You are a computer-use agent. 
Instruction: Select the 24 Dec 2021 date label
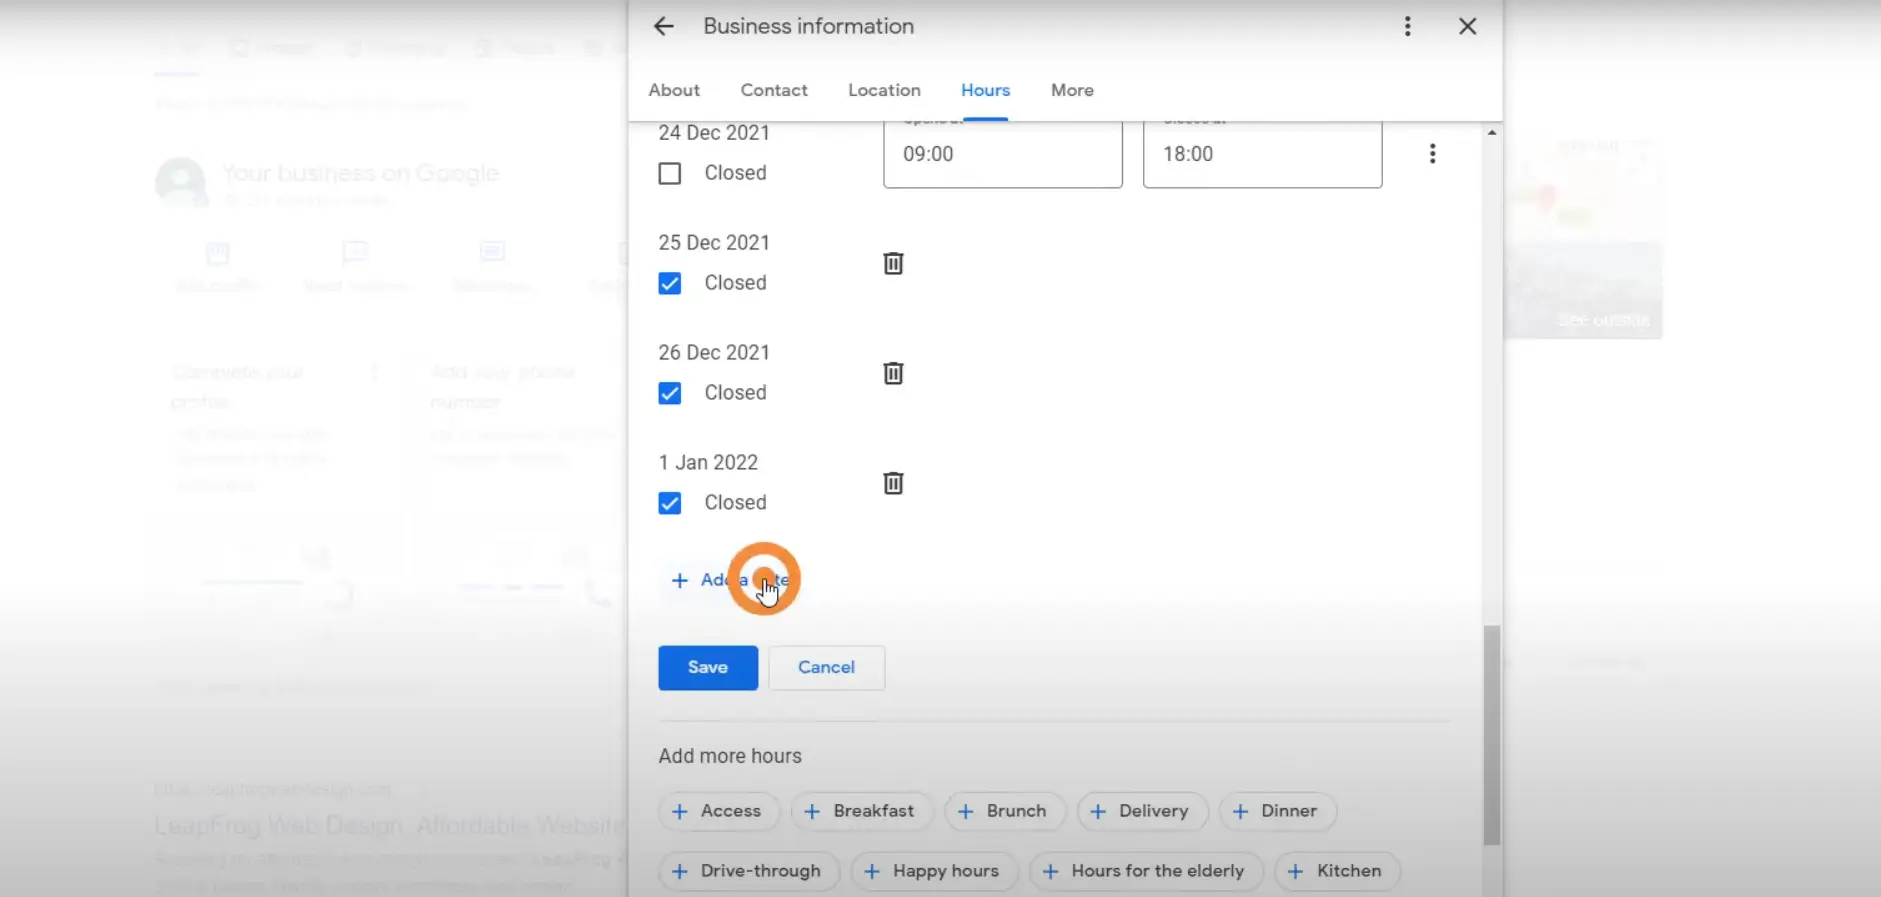pyautogui.click(x=714, y=133)
